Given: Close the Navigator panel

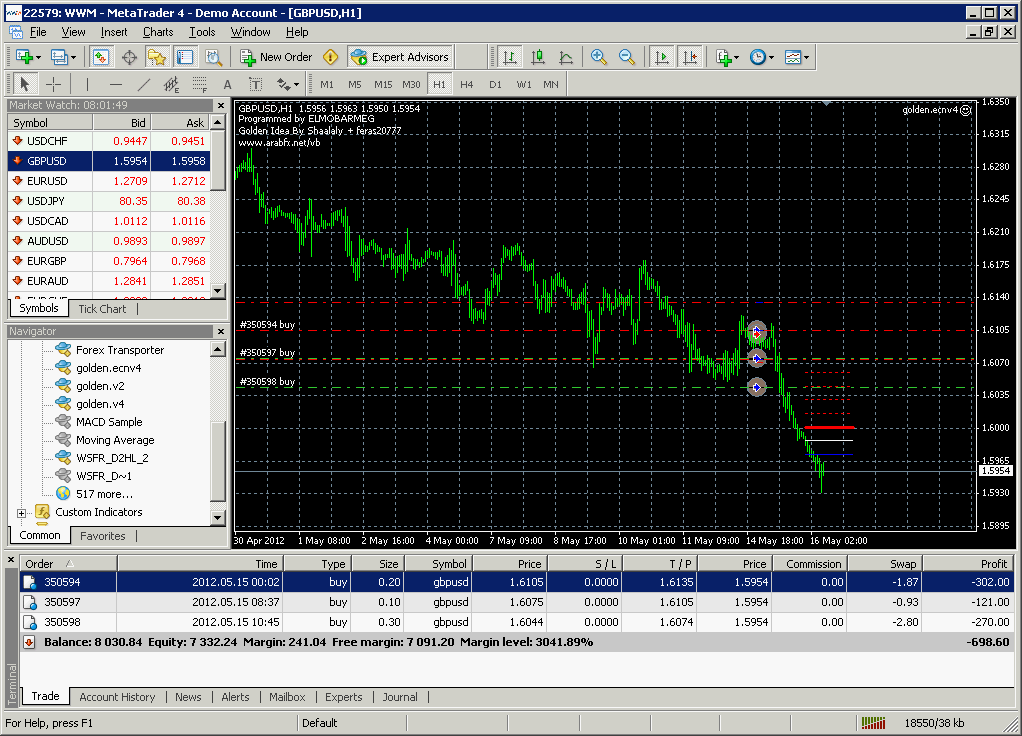Looking at the screenshot, I should point(221,331).
